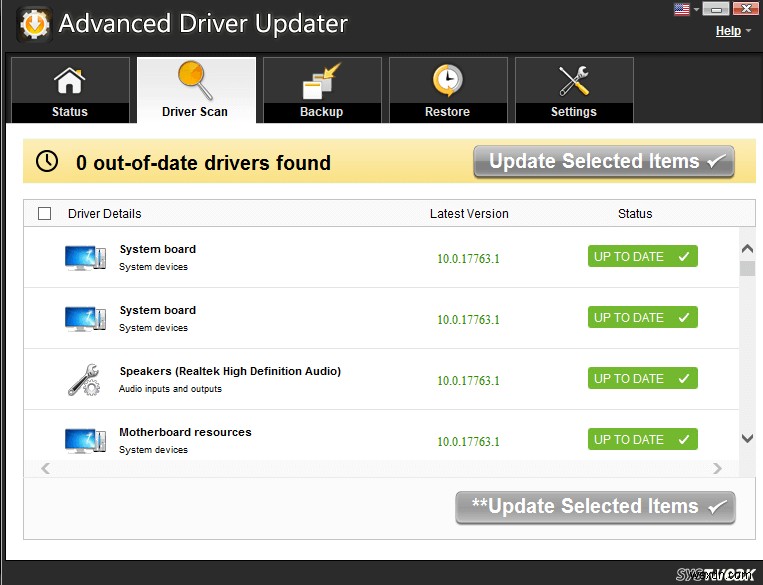Viewport: 763px width, 585px height.
Task: Click the first System board computer icon
Action: pos(85,258)
